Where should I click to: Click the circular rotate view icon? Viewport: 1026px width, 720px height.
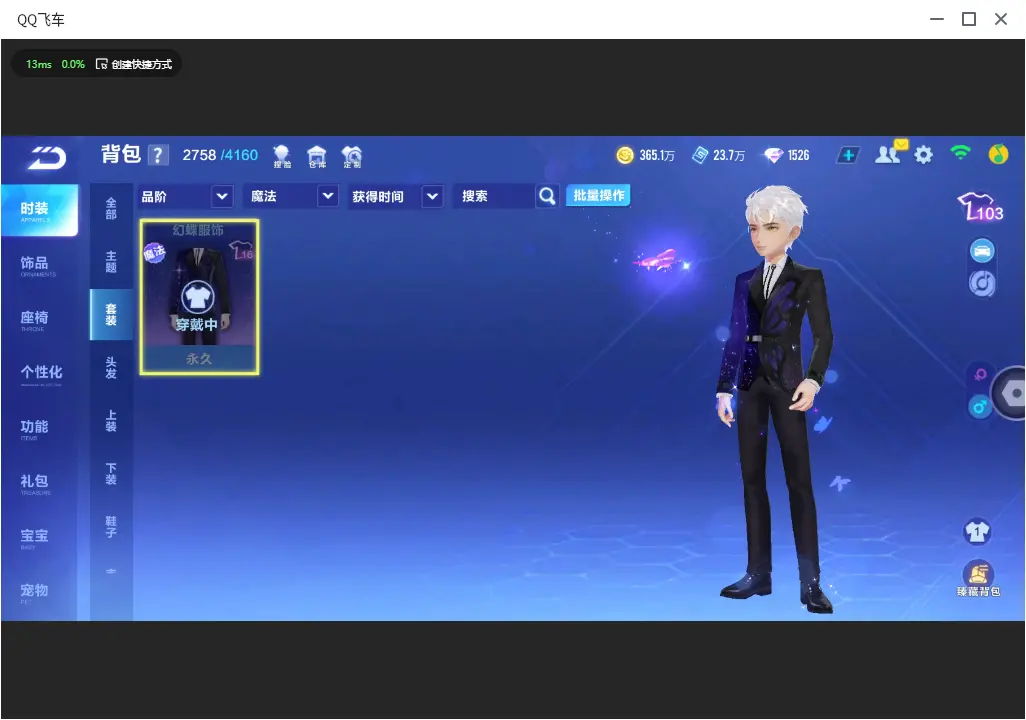coord(982,283)
